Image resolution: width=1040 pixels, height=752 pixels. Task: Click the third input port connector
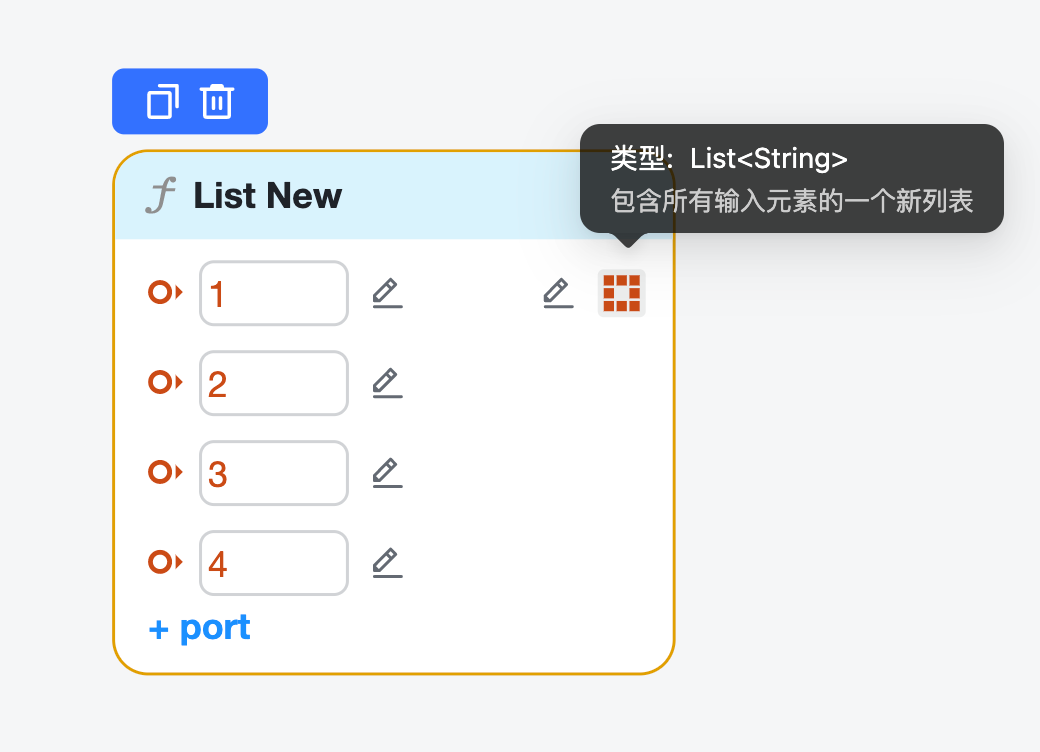pos(163,473)
